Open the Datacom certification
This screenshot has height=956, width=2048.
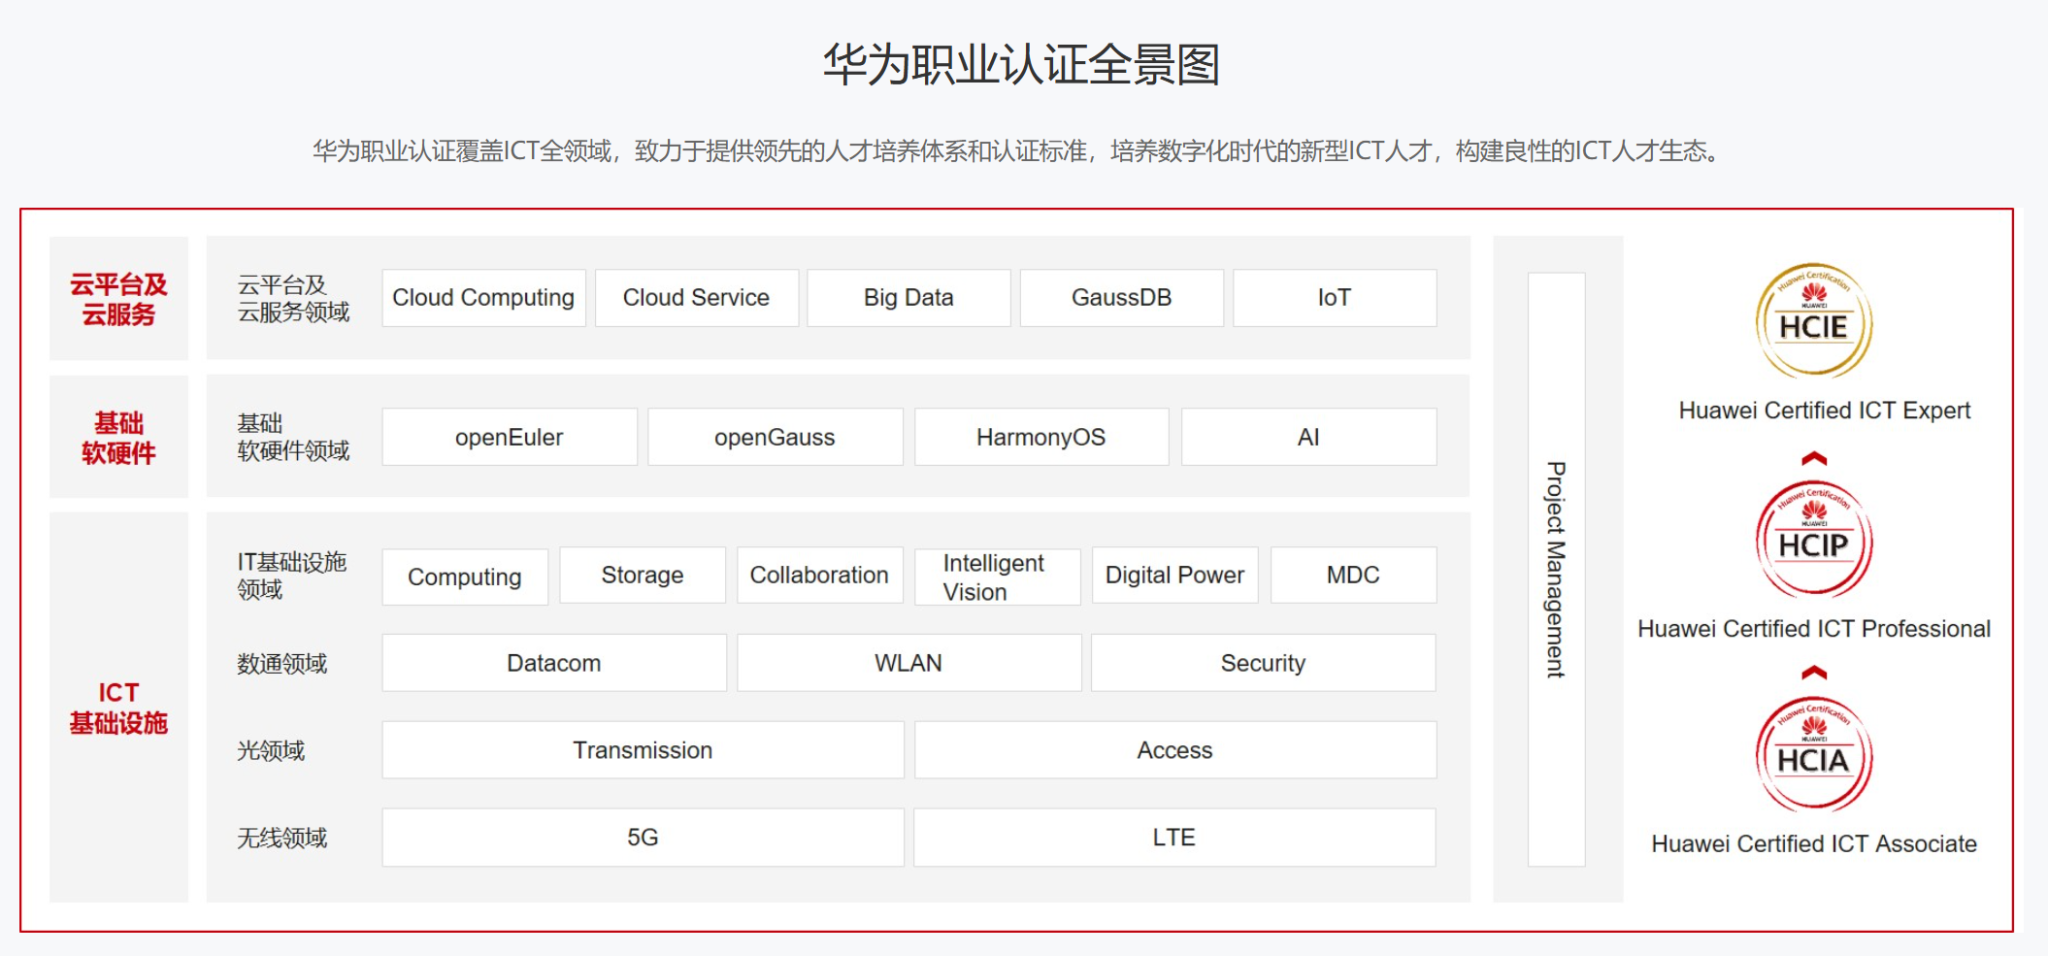click(554, 663)
